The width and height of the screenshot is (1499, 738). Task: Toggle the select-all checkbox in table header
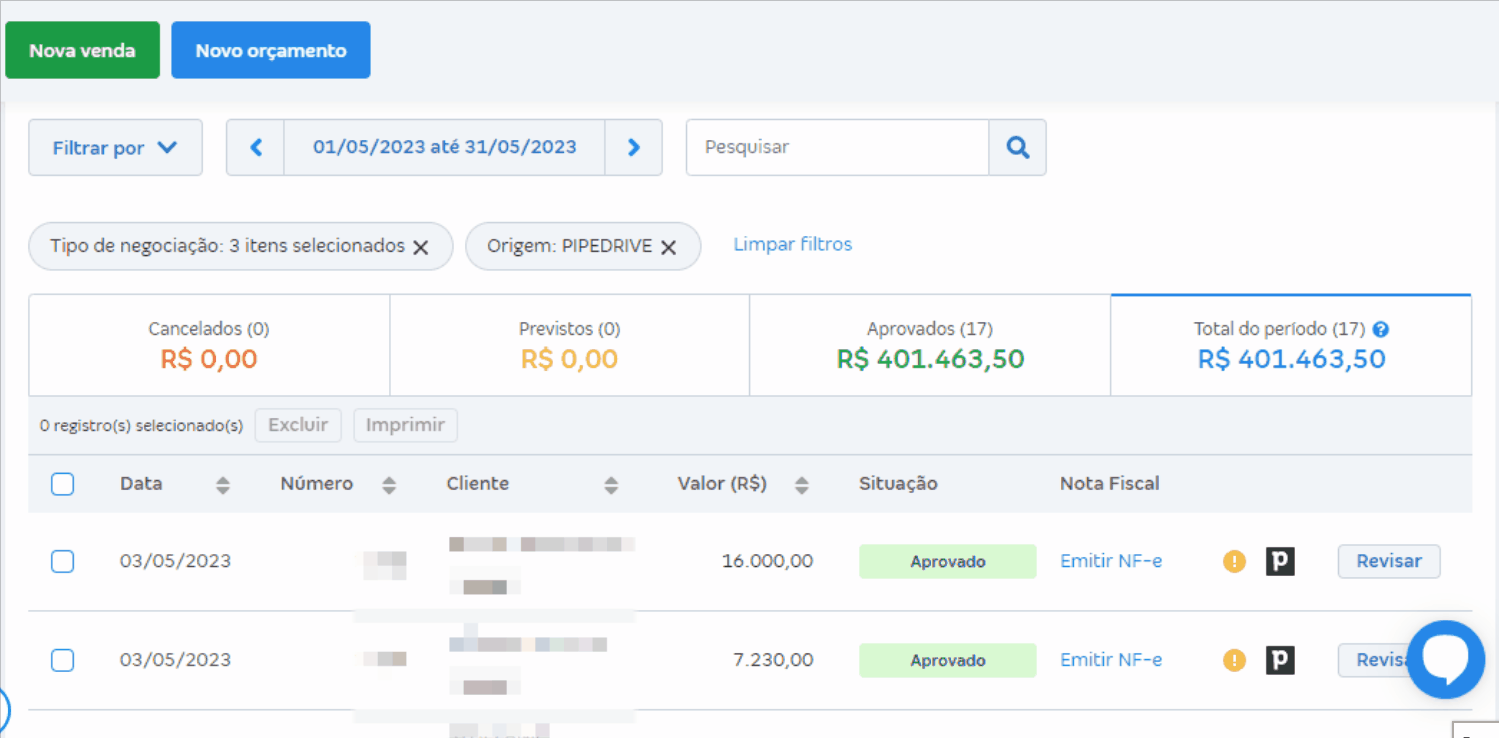pyautogui.click(x=62, y=484)
